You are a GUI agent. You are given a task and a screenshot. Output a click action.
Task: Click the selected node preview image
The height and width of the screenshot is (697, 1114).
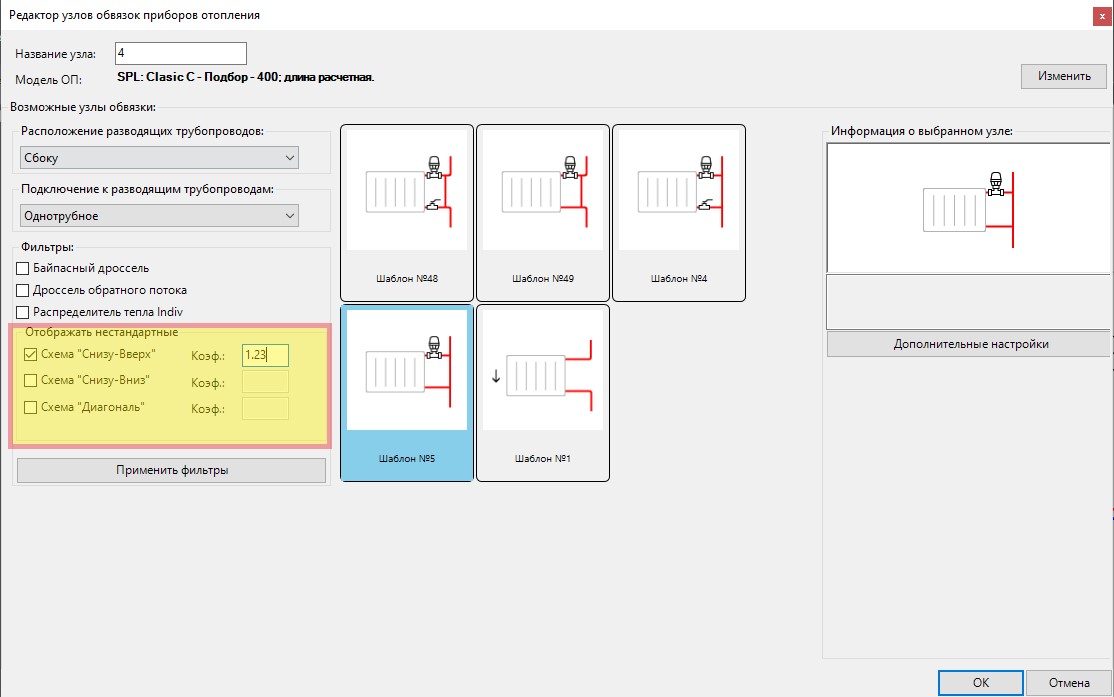[x=968, y=208]
